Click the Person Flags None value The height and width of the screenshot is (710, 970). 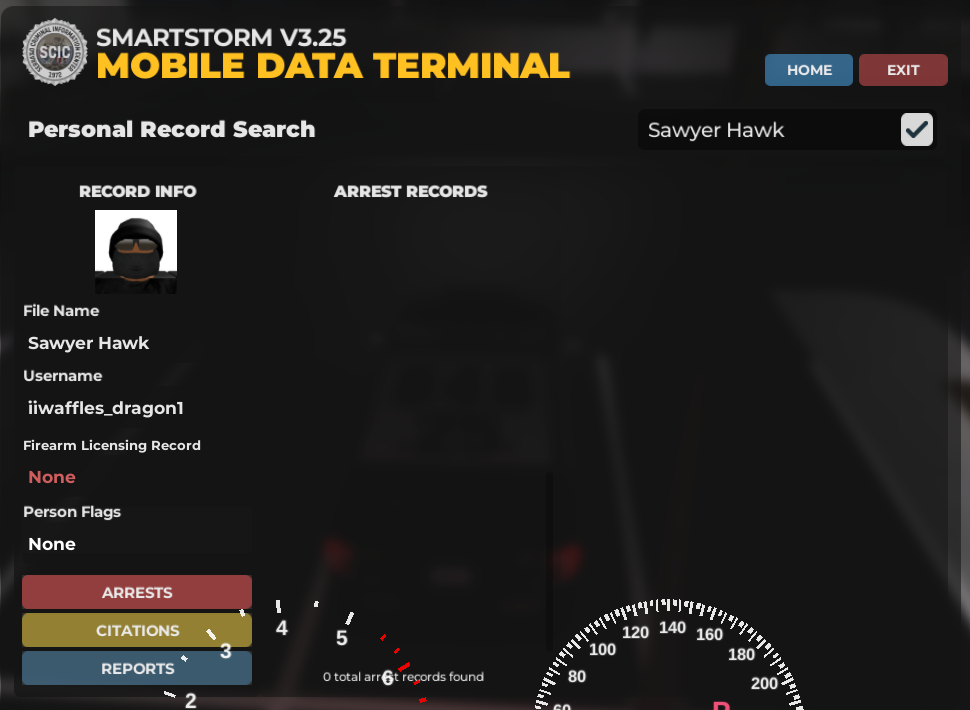tap(52, 544)
